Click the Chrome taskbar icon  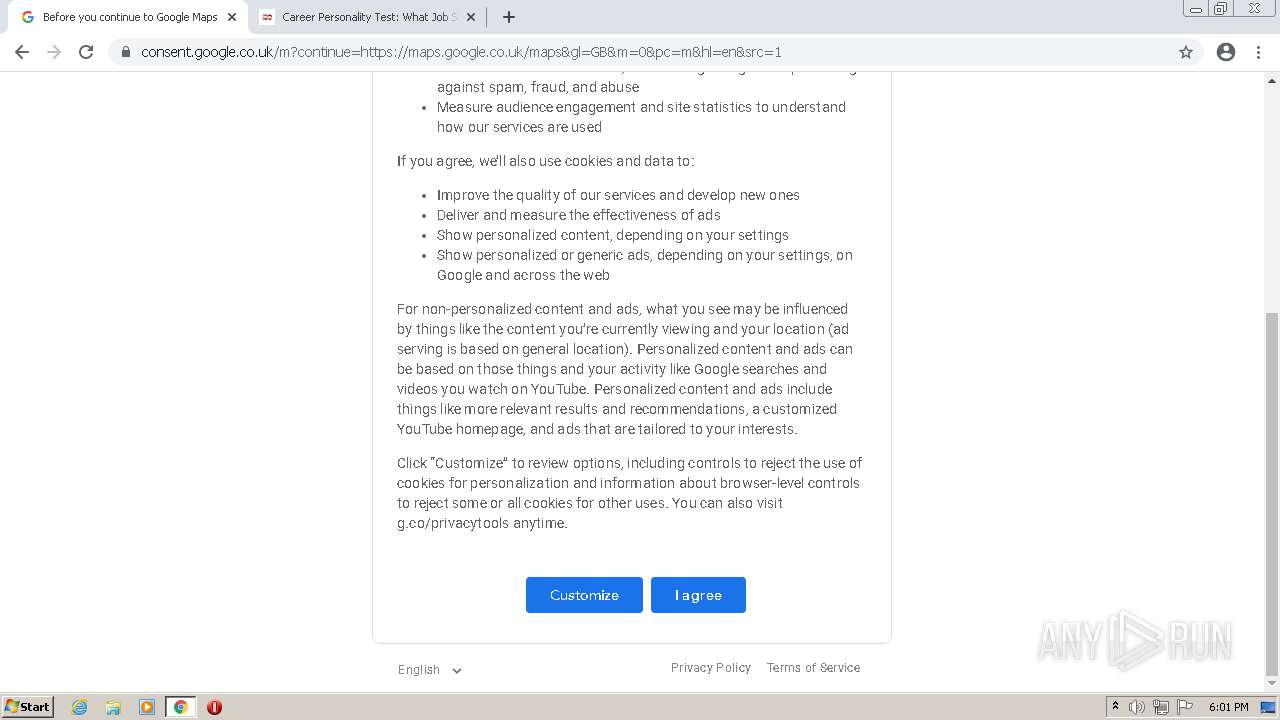[180, 707]
